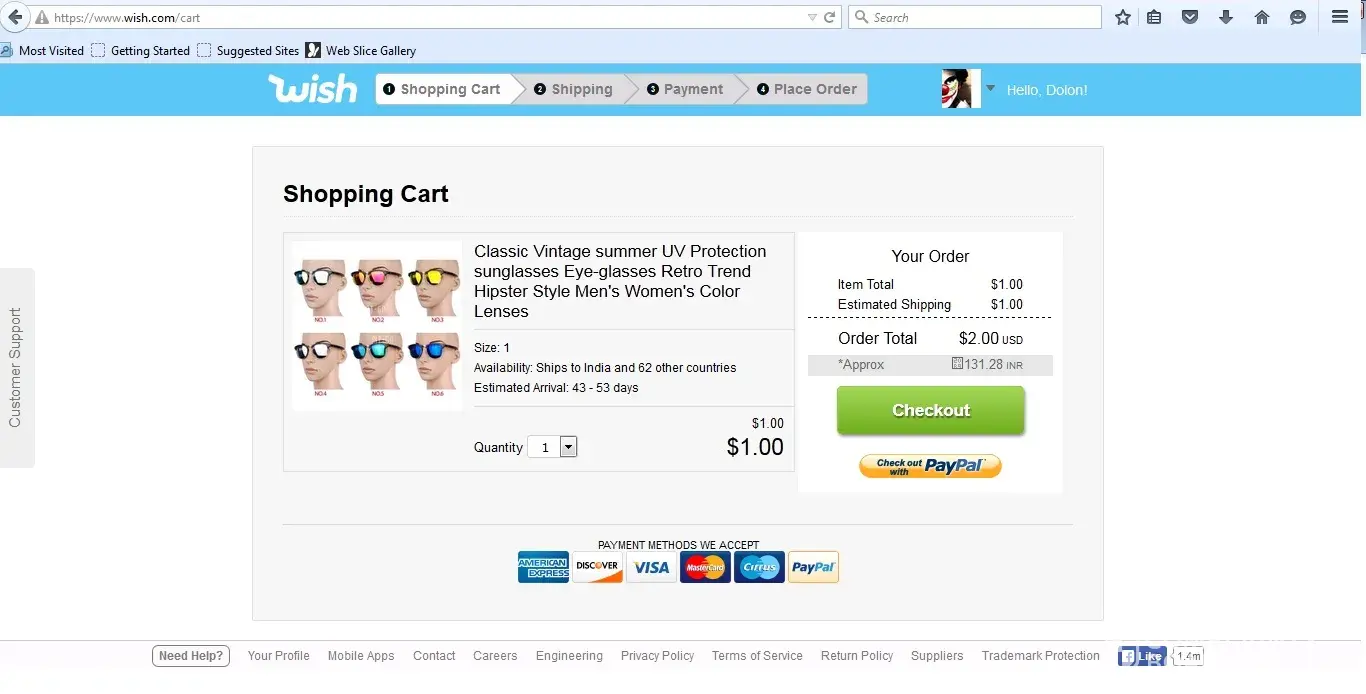1366x694 pixels.
Task: Click the browser back arrow button
Action: tap(15, 17)
